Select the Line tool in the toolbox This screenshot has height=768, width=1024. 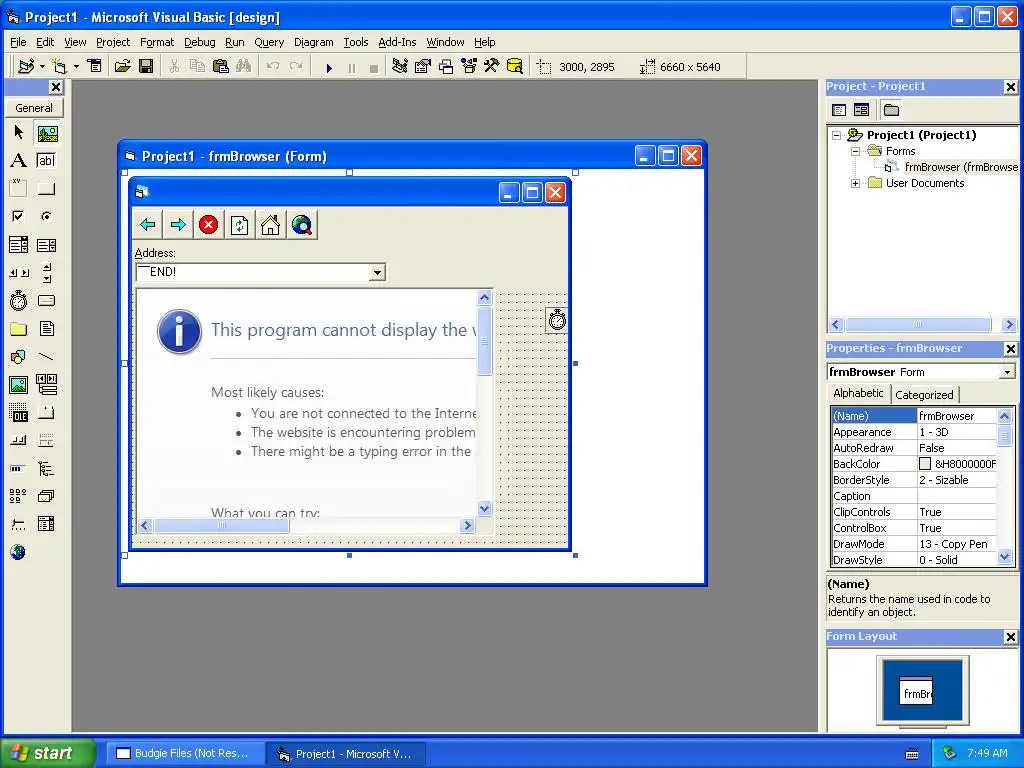point(46,357)
